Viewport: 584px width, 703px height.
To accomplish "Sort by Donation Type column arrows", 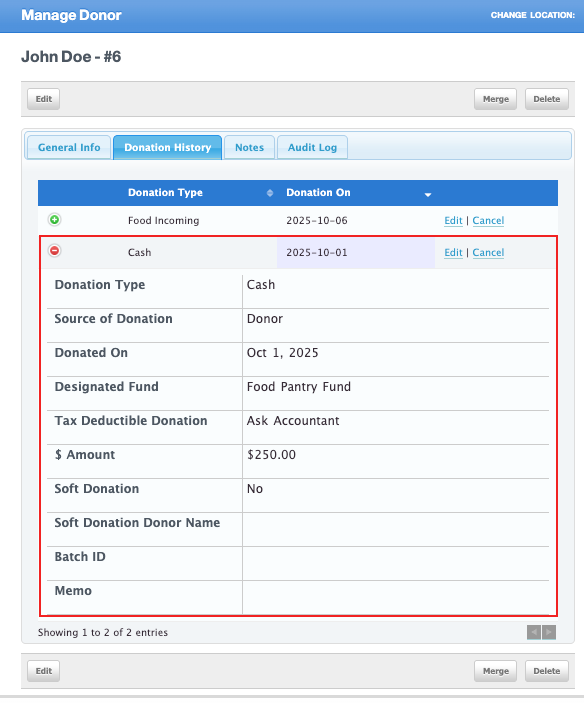I will coord(270,193).
